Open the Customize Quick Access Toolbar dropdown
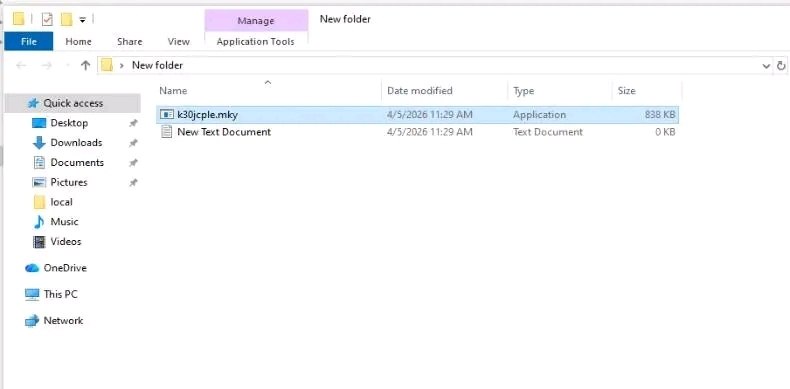Screen dimensions: 790x389 pyautogui.click(x=83, y=20)
